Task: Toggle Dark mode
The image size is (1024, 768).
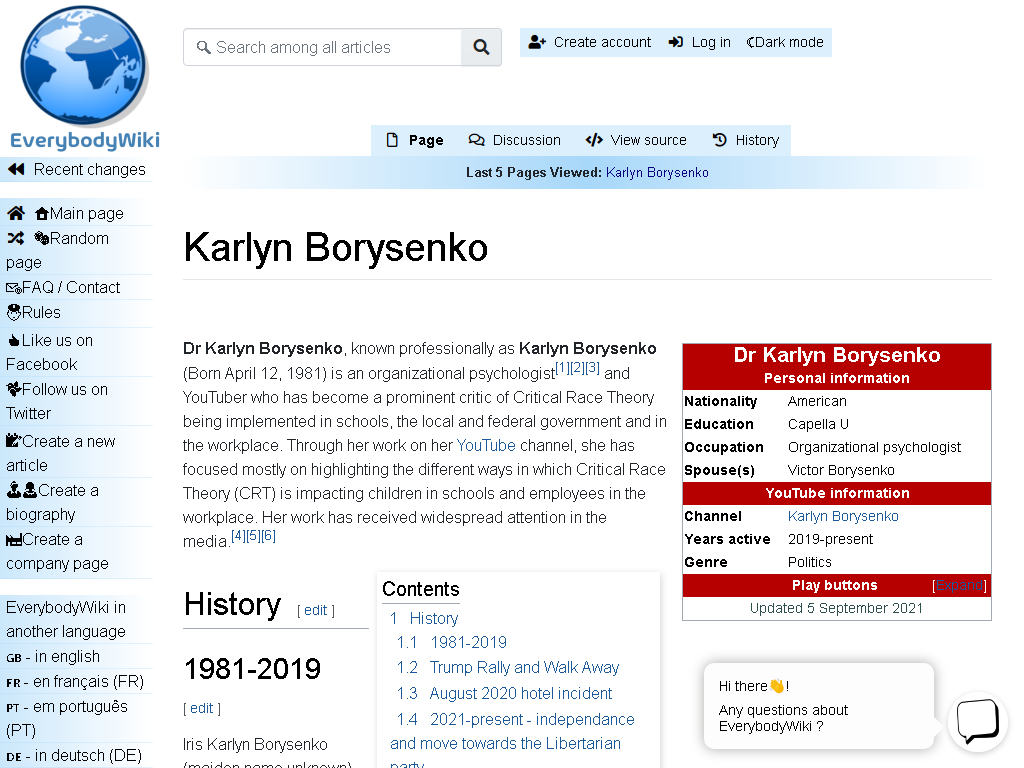Action: (x=785, y=42)
